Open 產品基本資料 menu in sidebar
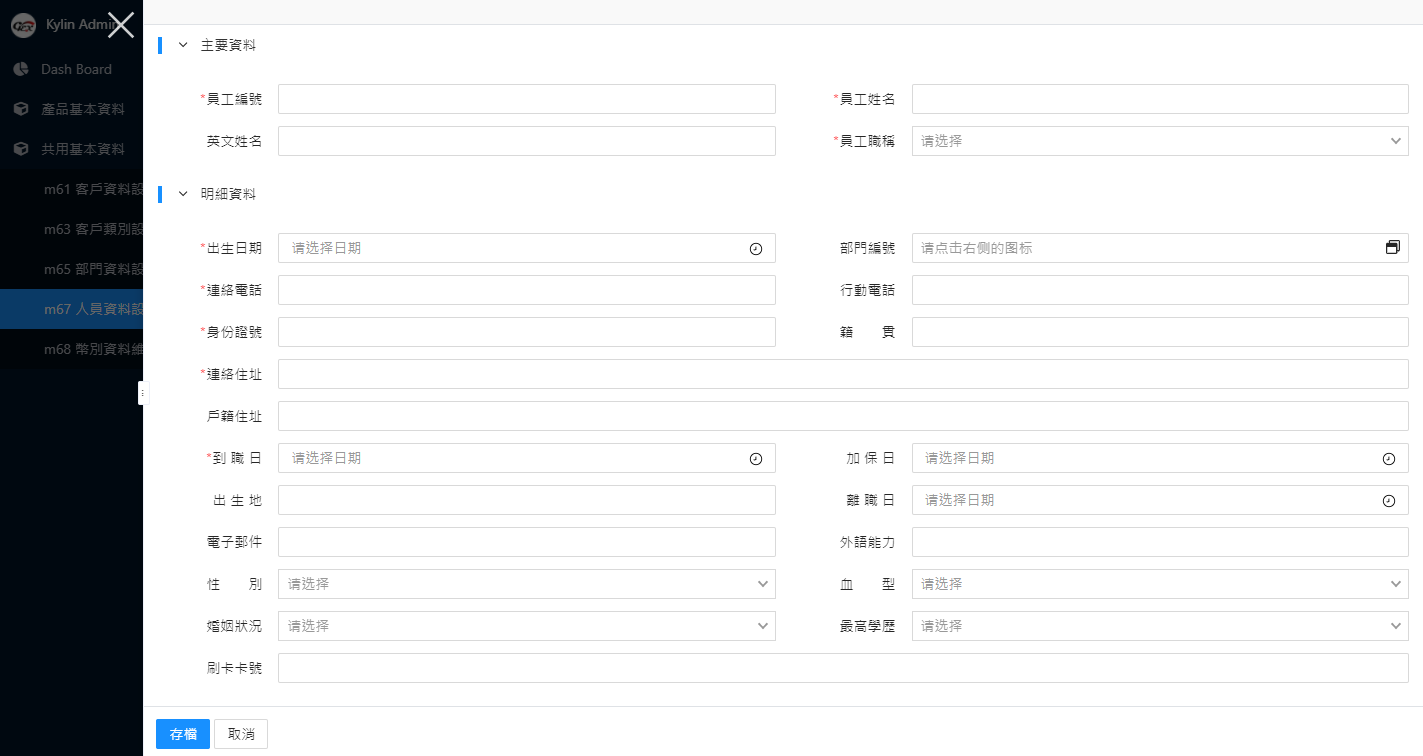1423x756 pixels. coord(82,109)
